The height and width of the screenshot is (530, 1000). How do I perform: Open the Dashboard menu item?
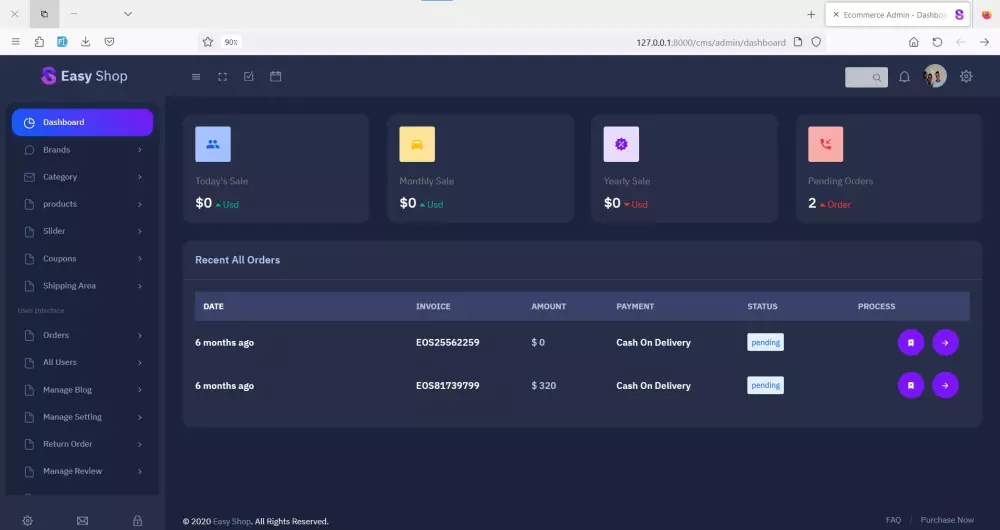[x=82, y=122]
